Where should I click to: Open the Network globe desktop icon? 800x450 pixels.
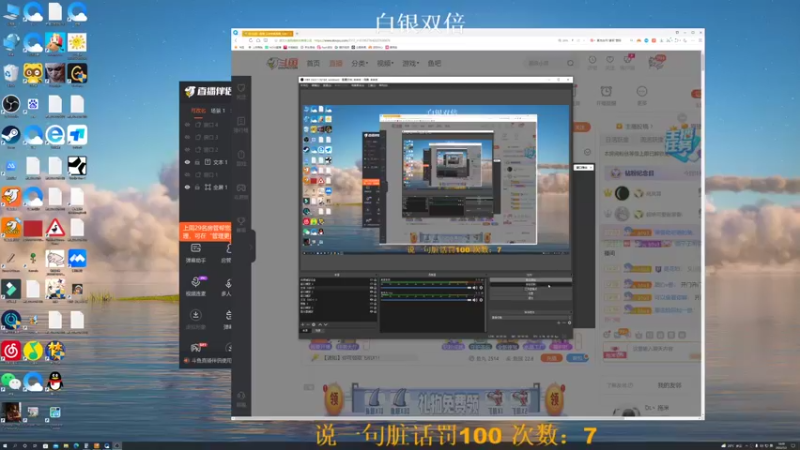[11, 43]
